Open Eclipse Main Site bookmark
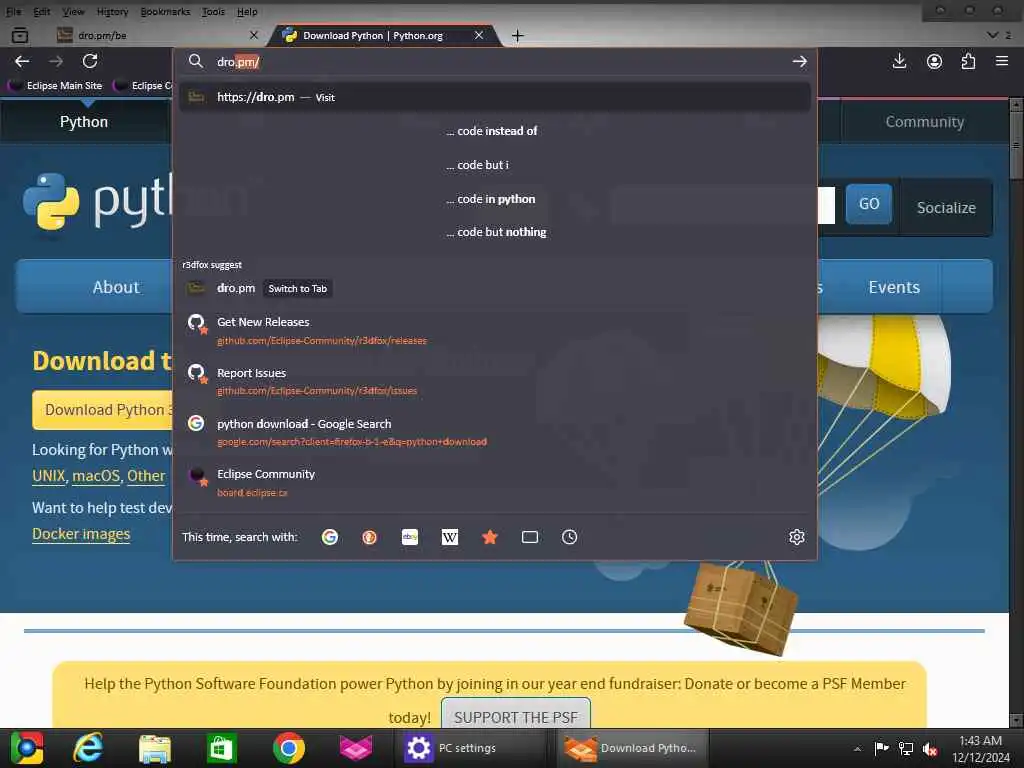The image size is (1024, 768). [56, 86]
